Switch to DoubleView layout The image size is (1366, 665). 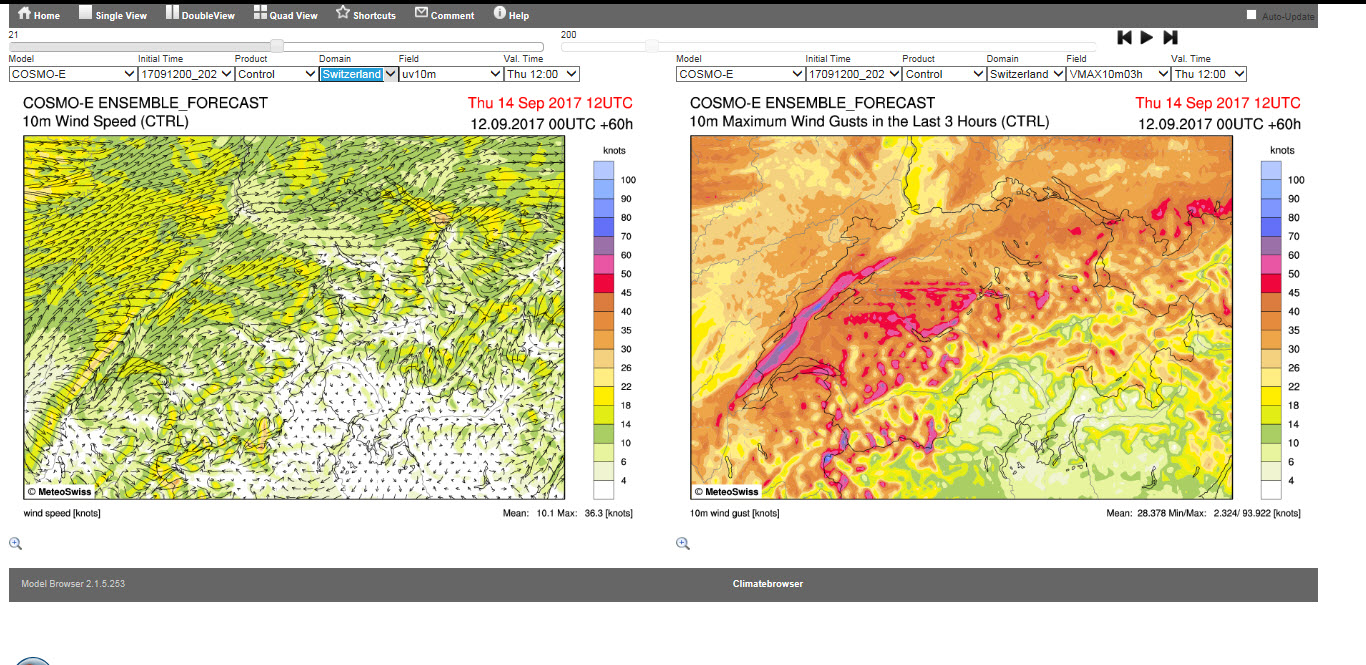[173, 14]
